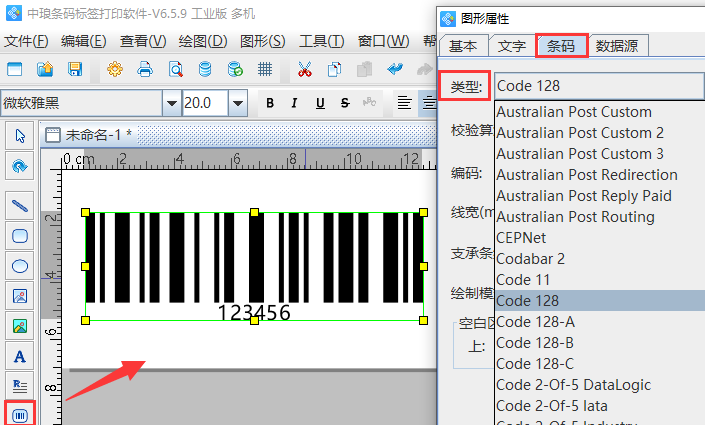Click the printer icon
The height and width of the screenshot is (425, 705).
coord(145,69)
